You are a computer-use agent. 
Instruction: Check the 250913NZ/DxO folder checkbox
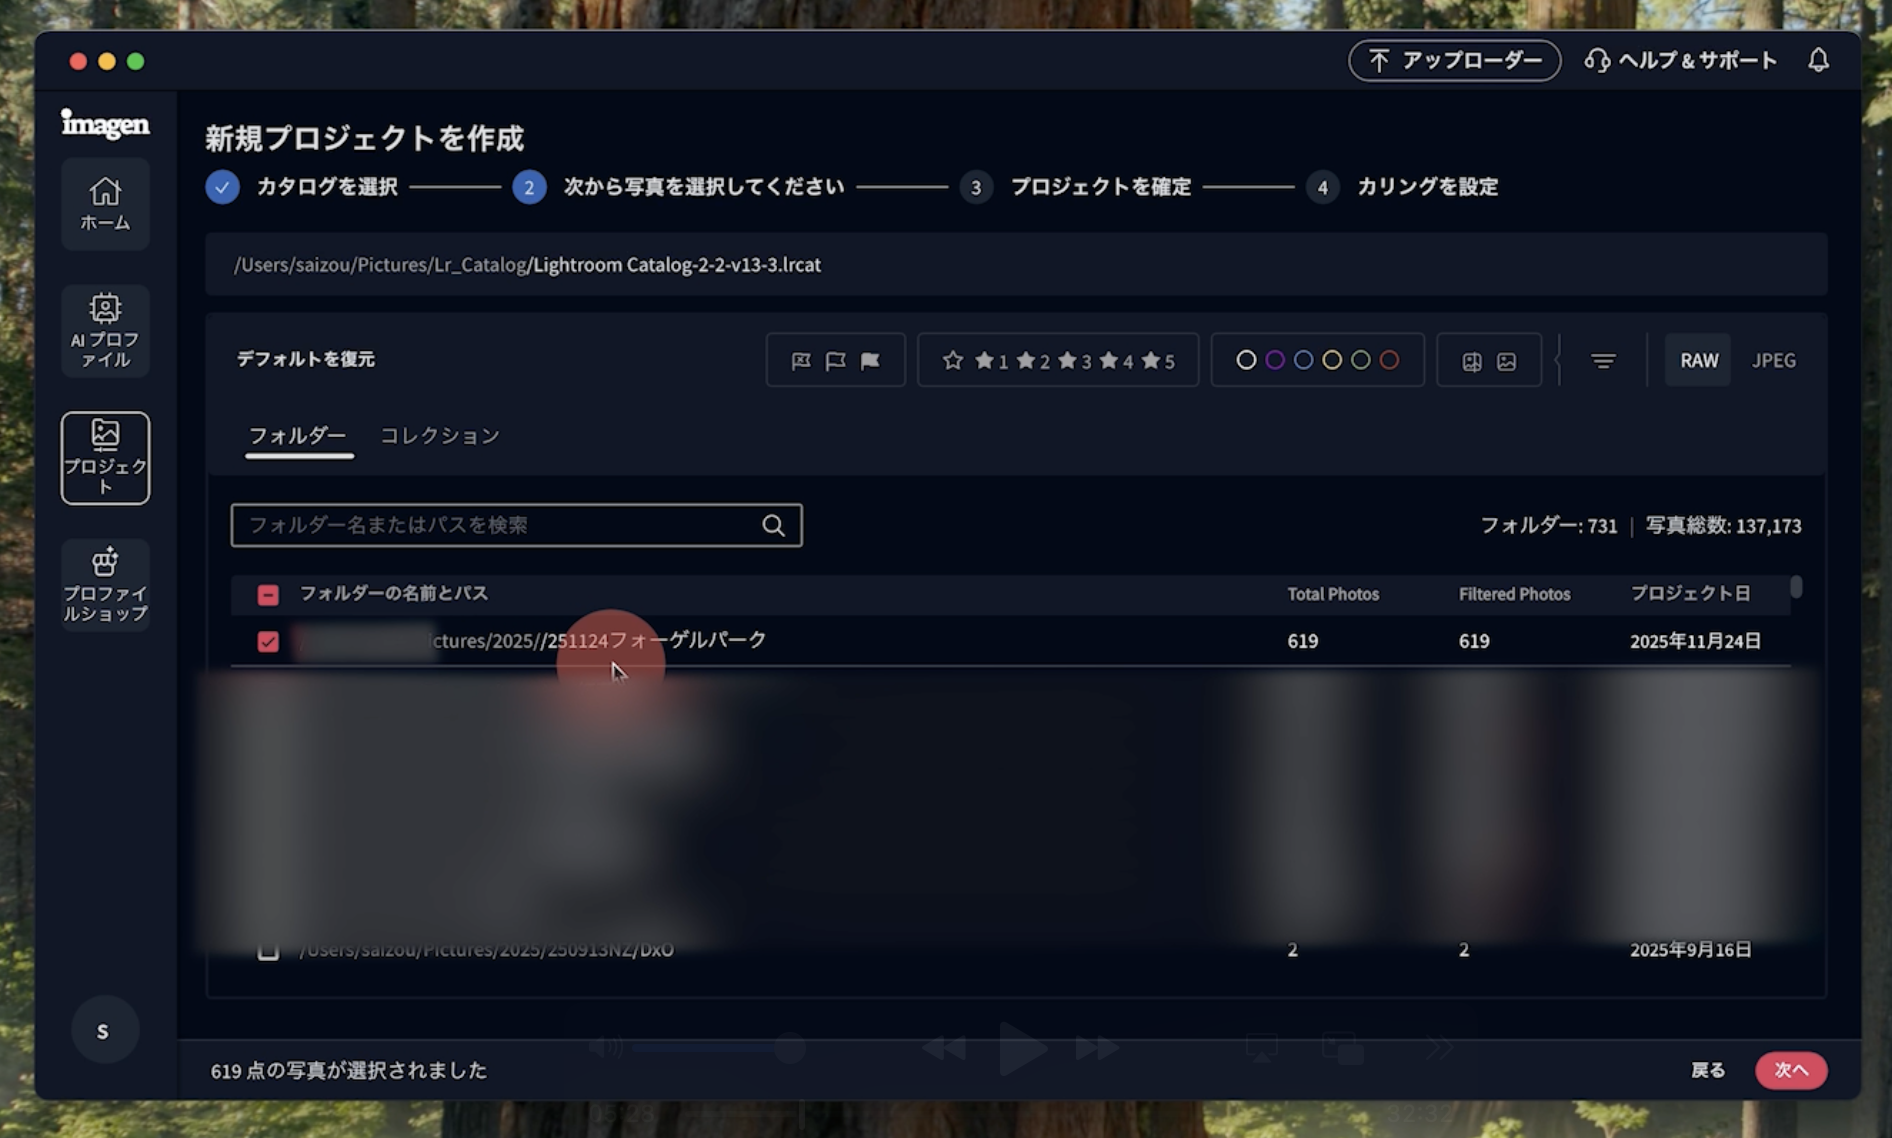(x=268, y=950)
